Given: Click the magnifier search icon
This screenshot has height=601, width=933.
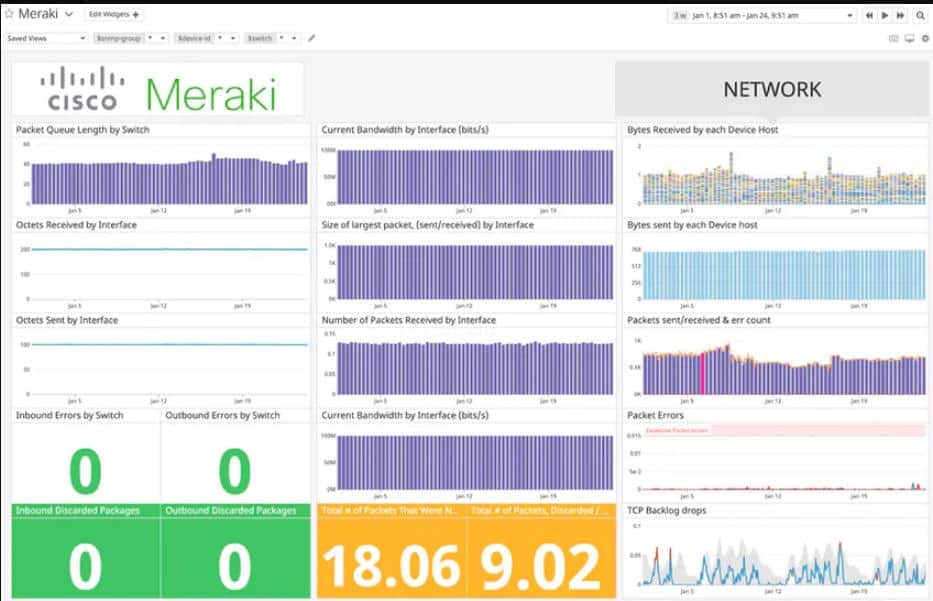Looking at the screenshot, I should pyautogui.click(x=920, y=15).
